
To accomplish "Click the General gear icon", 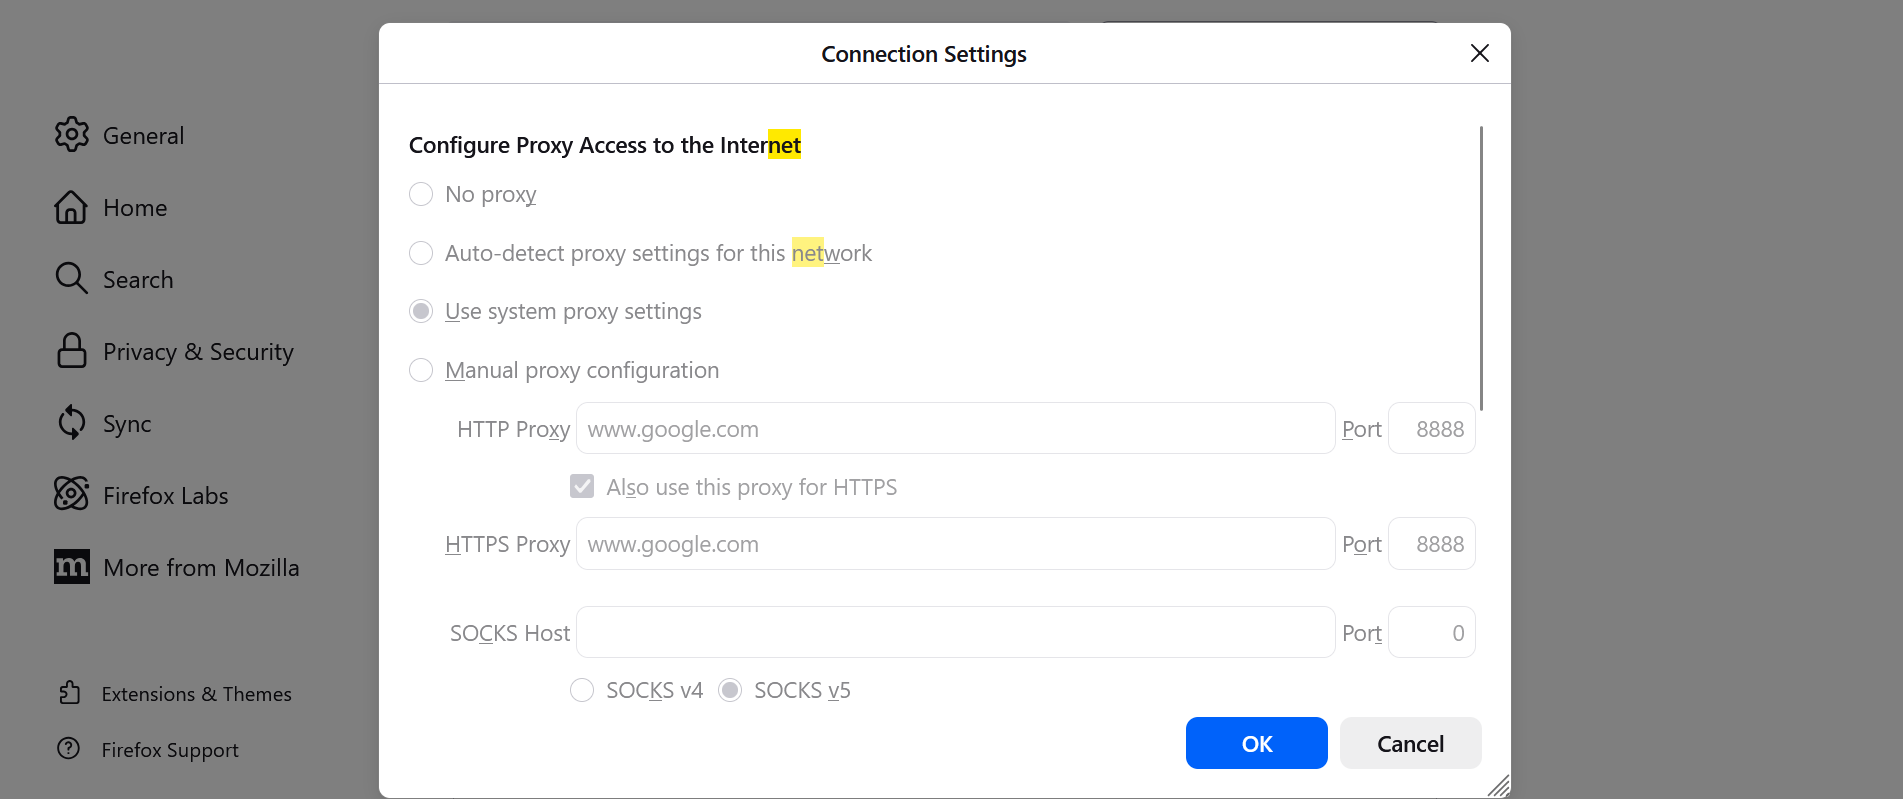I will coord(71,134).
